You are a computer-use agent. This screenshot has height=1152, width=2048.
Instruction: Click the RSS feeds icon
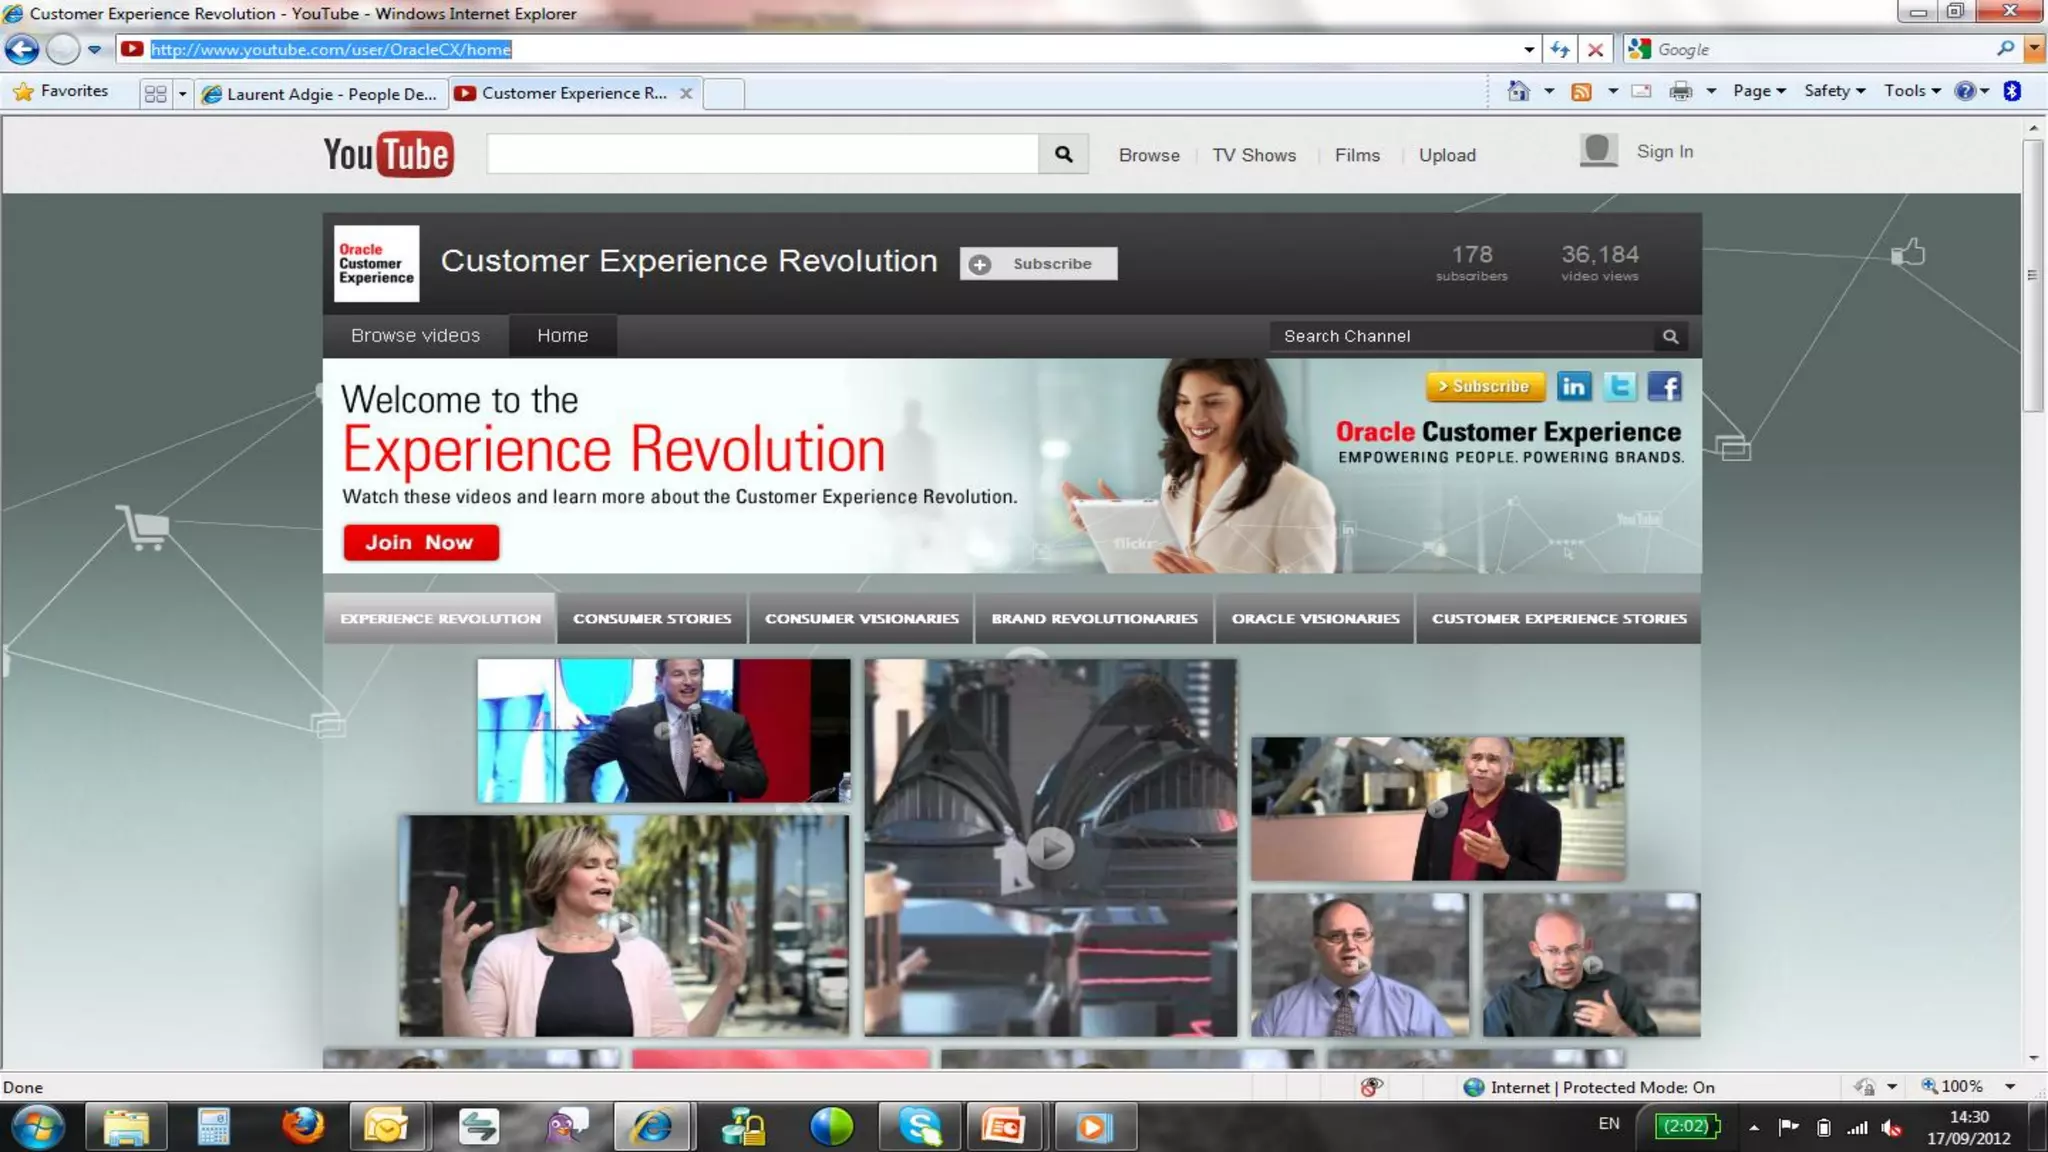click(x=1581, y=91)
